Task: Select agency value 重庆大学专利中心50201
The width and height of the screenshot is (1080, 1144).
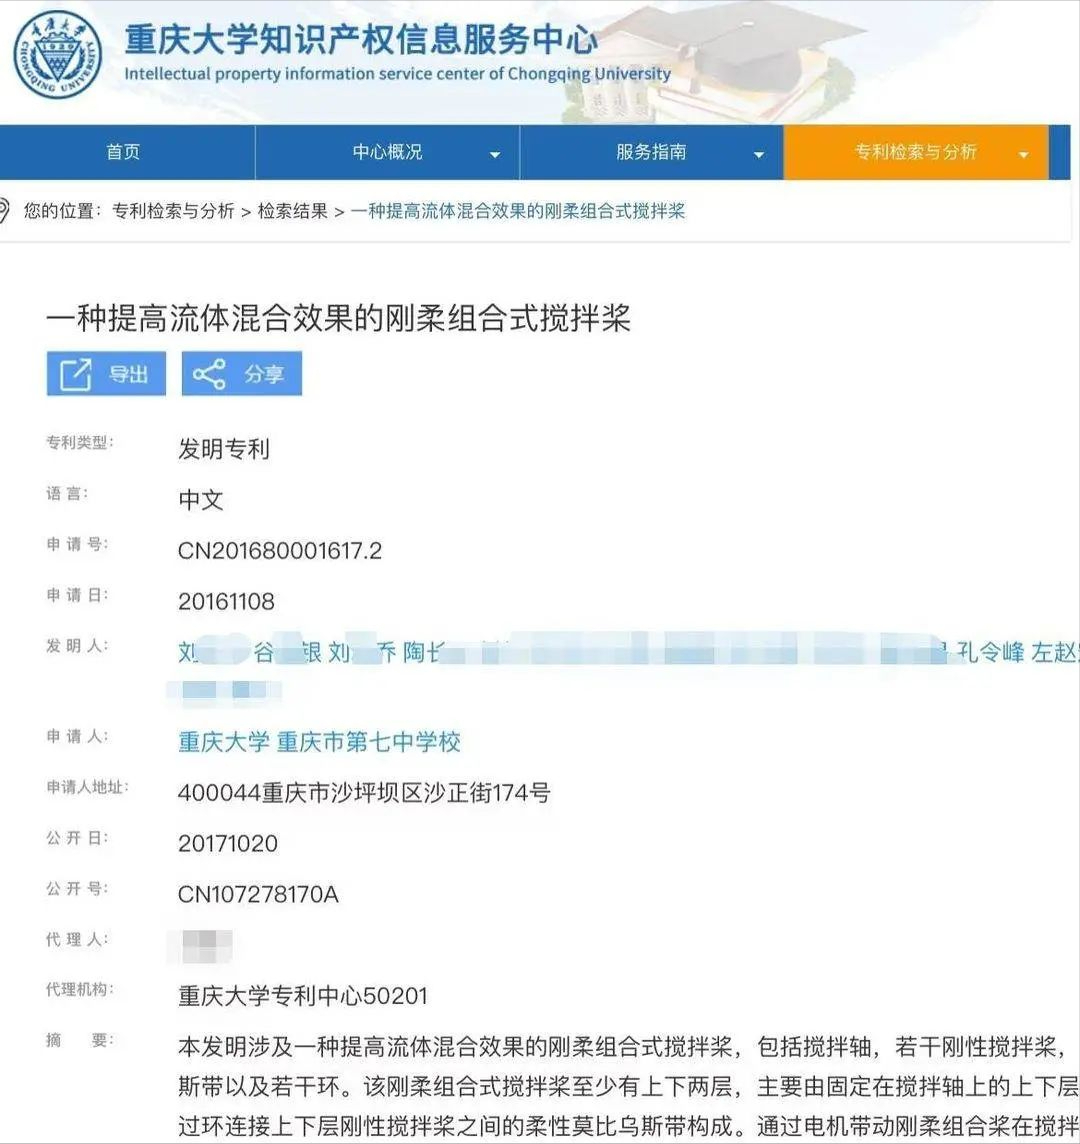Action: click(x=303, y=996)
